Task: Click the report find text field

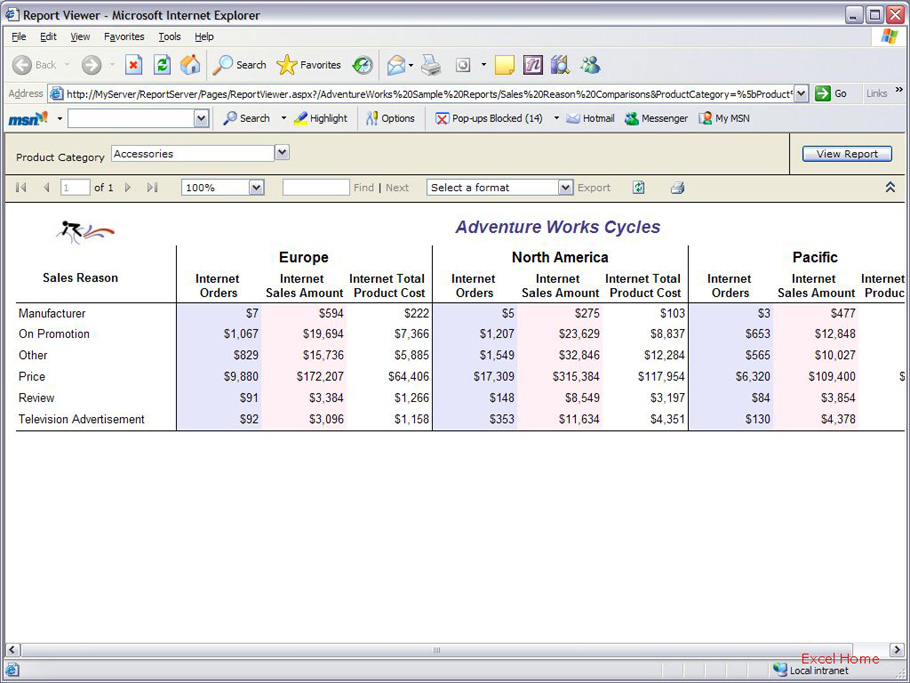Action: point(316,187)
